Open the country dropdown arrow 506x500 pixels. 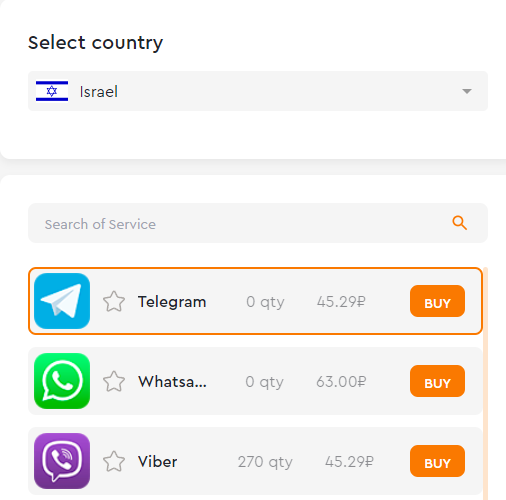pyautogui.click(x=467, y=91)
